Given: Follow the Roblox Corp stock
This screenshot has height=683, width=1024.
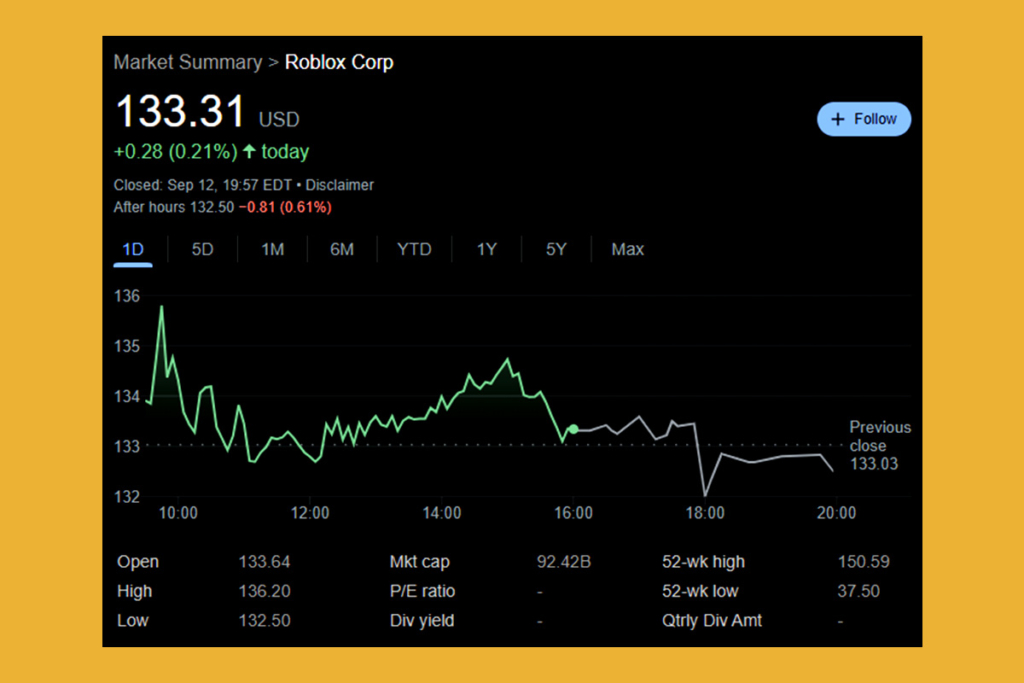Looking at the screenshot, I should (x=864, y=118).
